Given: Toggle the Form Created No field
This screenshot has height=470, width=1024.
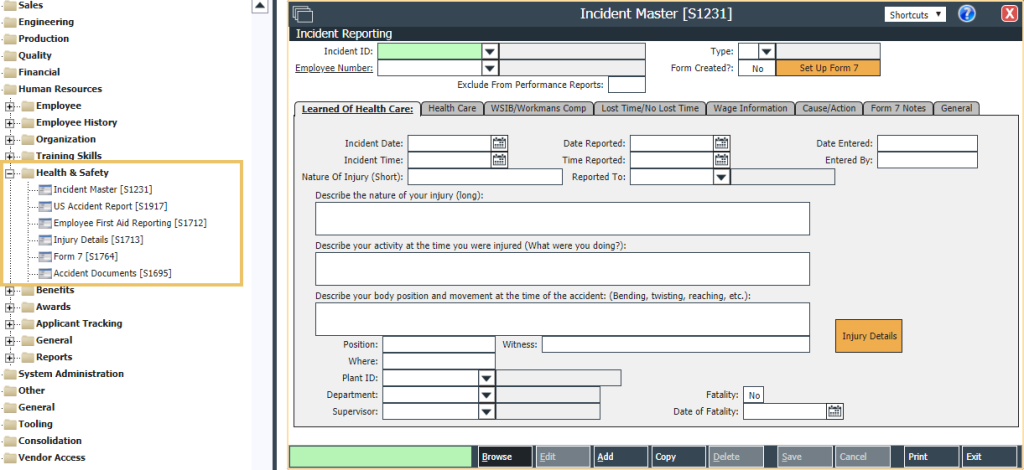Looking at the screenshot, I should (757, 68).
